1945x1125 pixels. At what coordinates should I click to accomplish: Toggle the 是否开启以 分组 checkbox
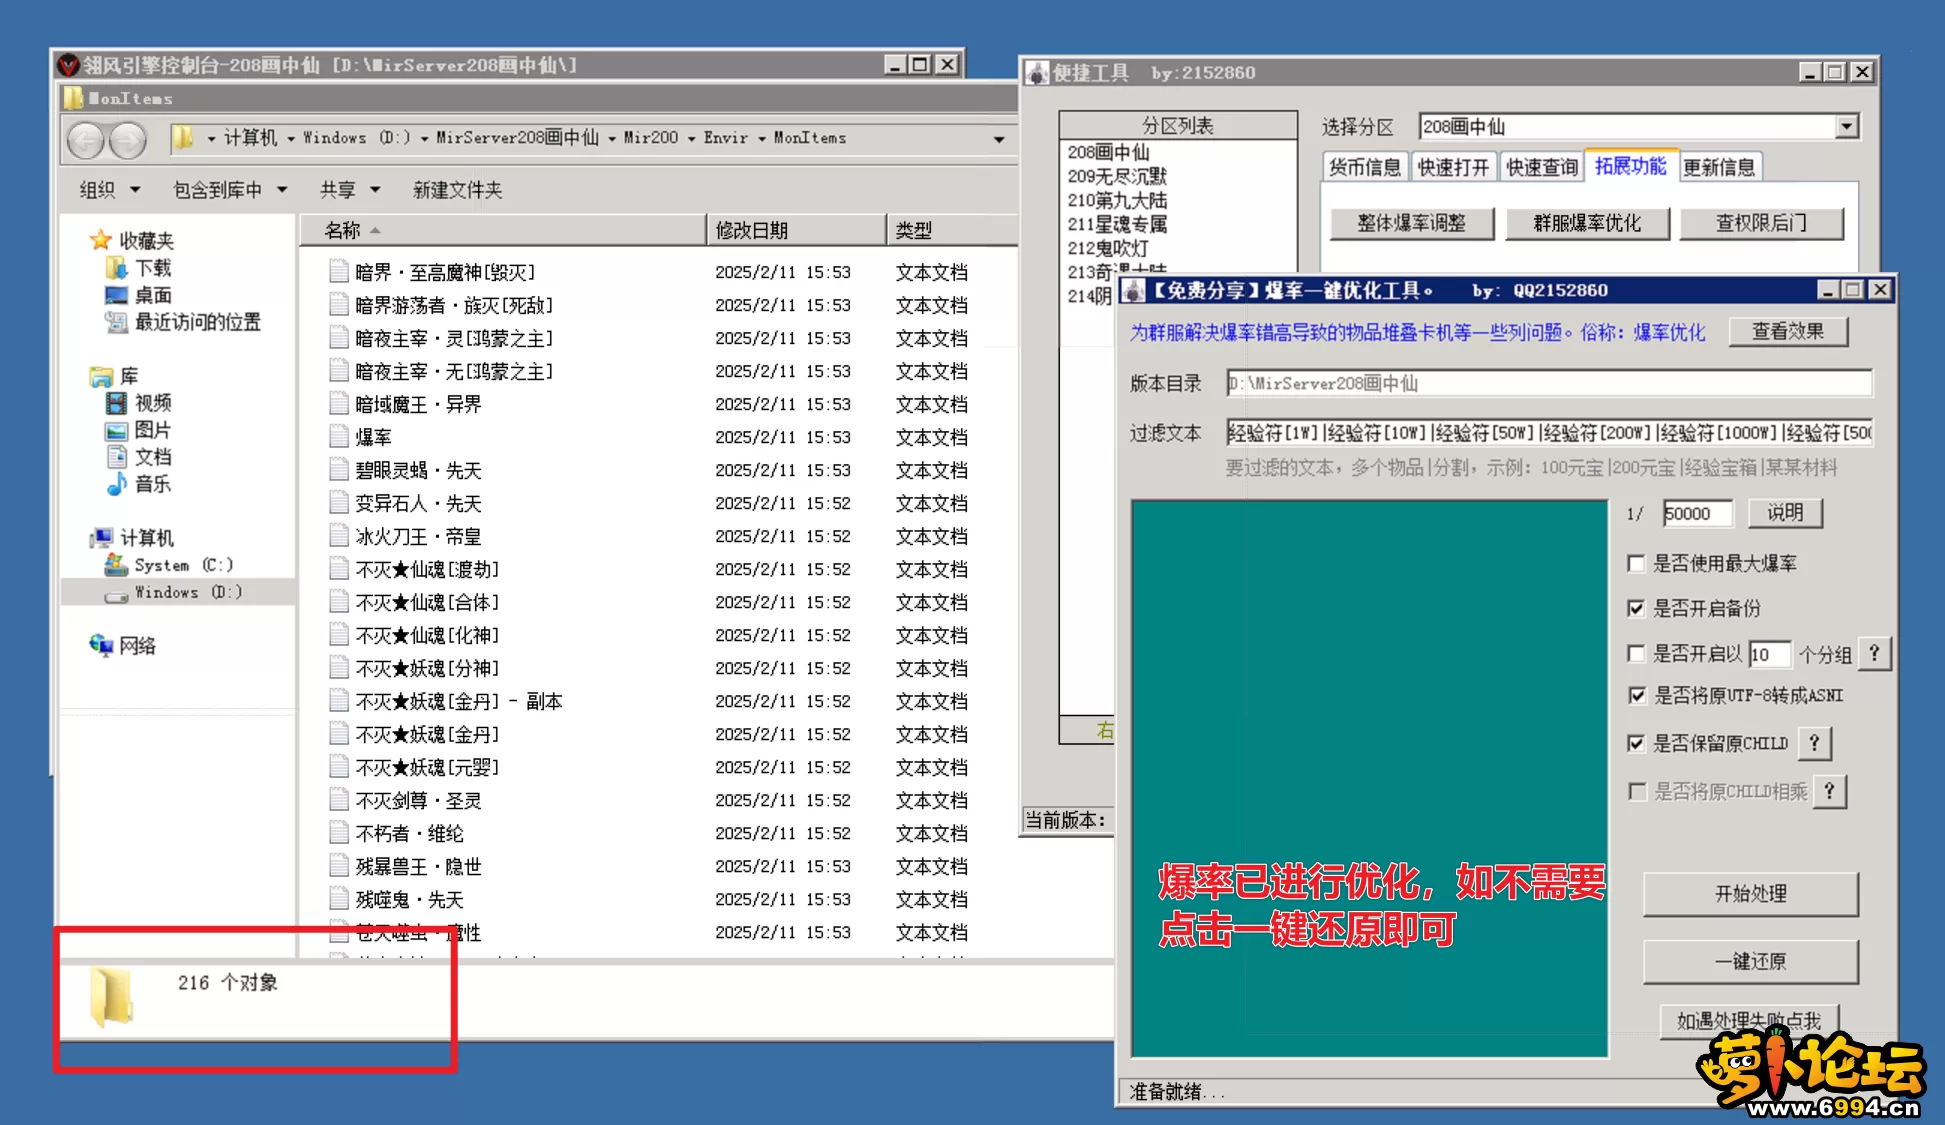tap(1636, 653)
